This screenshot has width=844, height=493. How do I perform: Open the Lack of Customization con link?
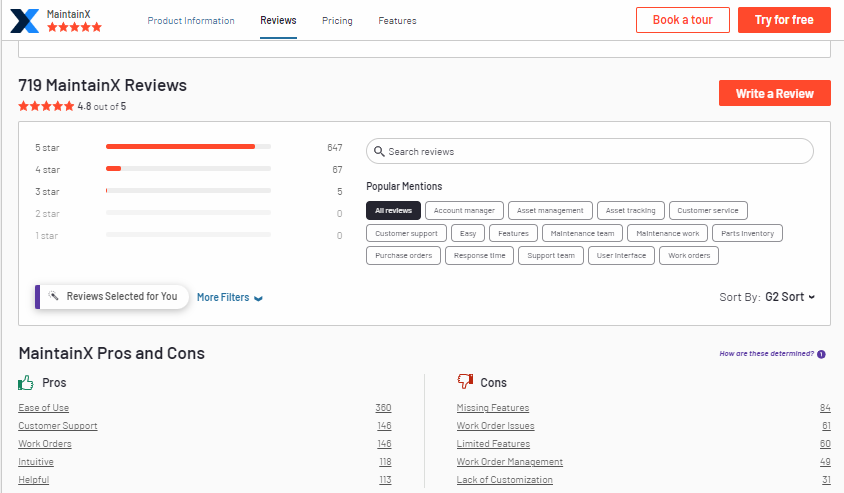[505, 480]
